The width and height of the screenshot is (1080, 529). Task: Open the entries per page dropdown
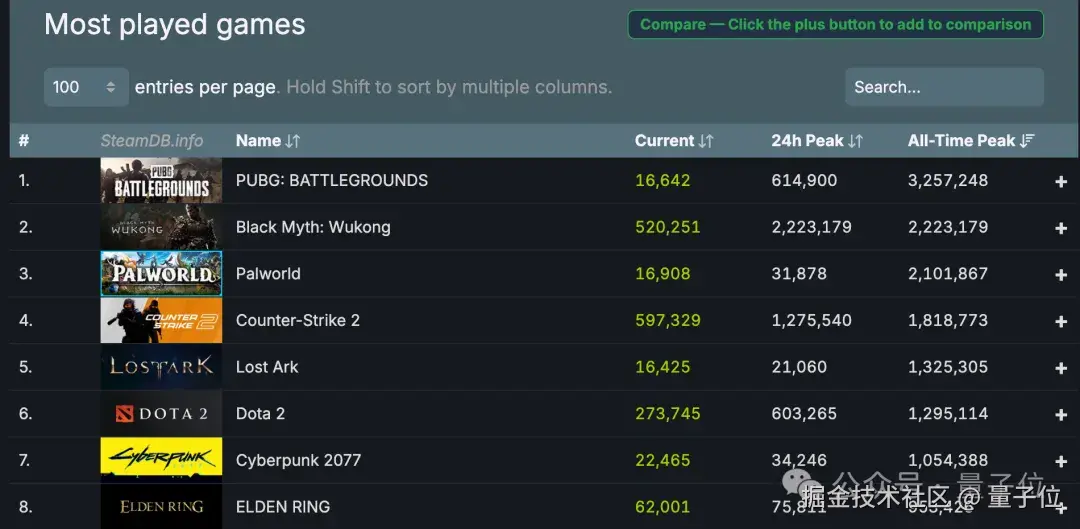86,87
